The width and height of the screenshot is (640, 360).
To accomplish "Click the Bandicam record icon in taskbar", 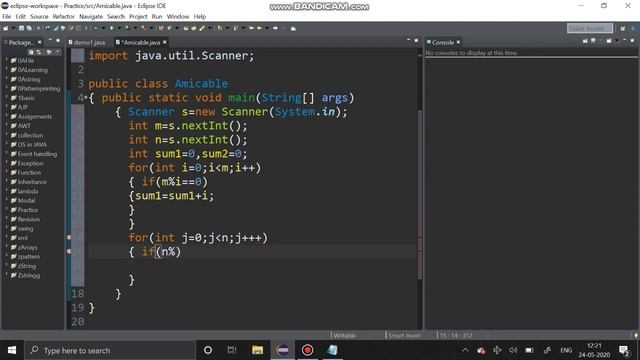I will [x=307, y=350].
